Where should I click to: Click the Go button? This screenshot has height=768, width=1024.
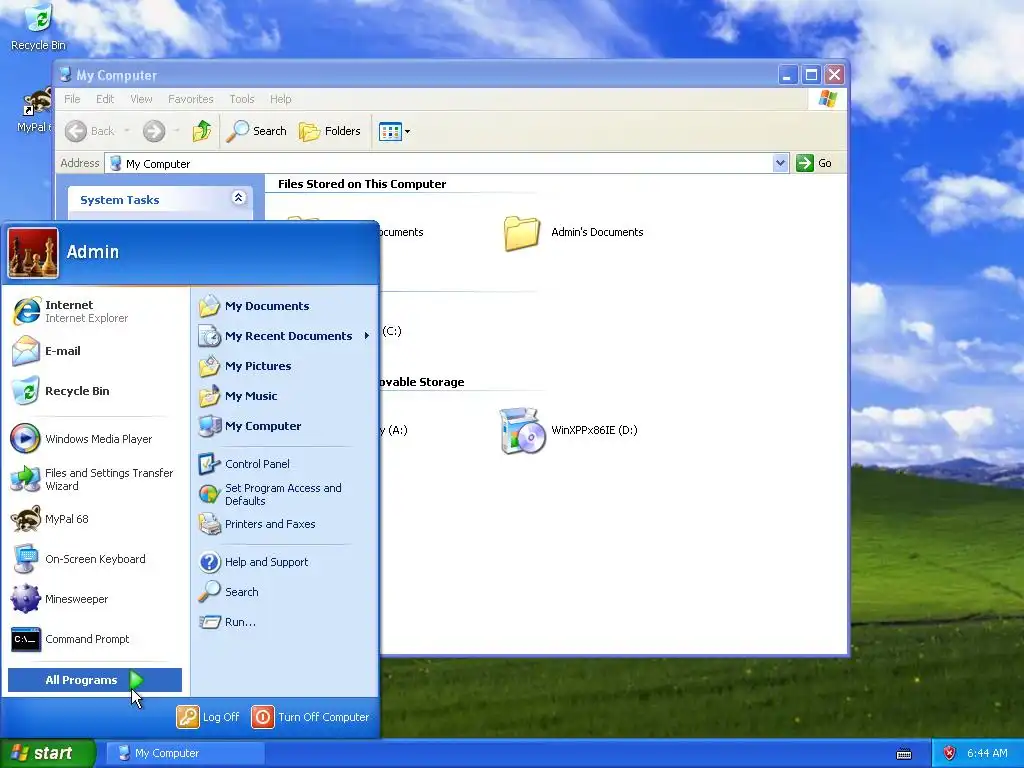[x=814, y=163]
